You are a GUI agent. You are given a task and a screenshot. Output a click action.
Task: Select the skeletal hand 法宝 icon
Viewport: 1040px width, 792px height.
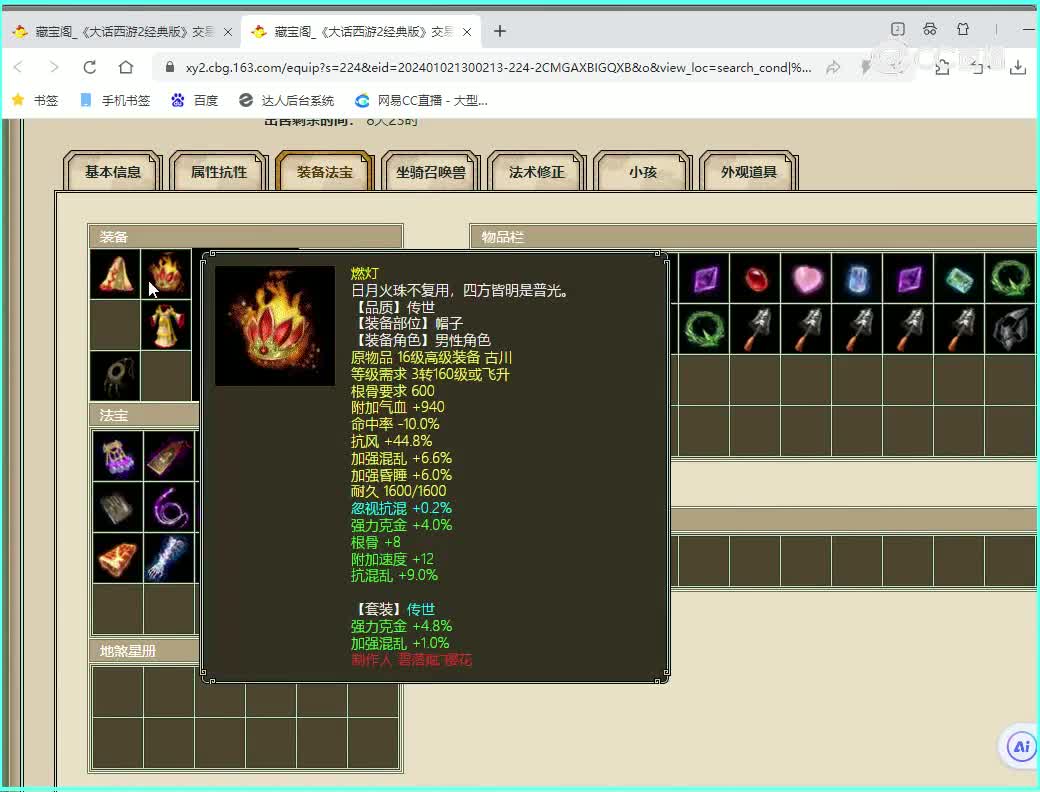tap(169, 558)
